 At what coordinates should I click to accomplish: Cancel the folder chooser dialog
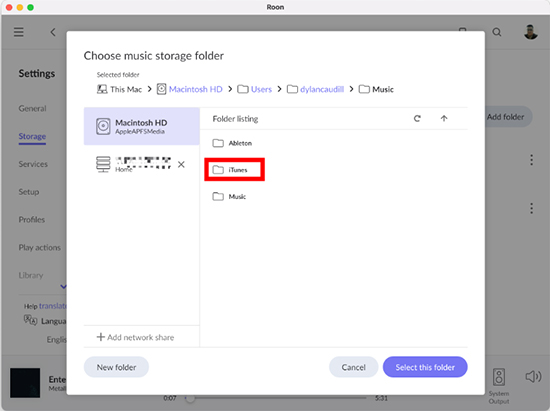354,367
